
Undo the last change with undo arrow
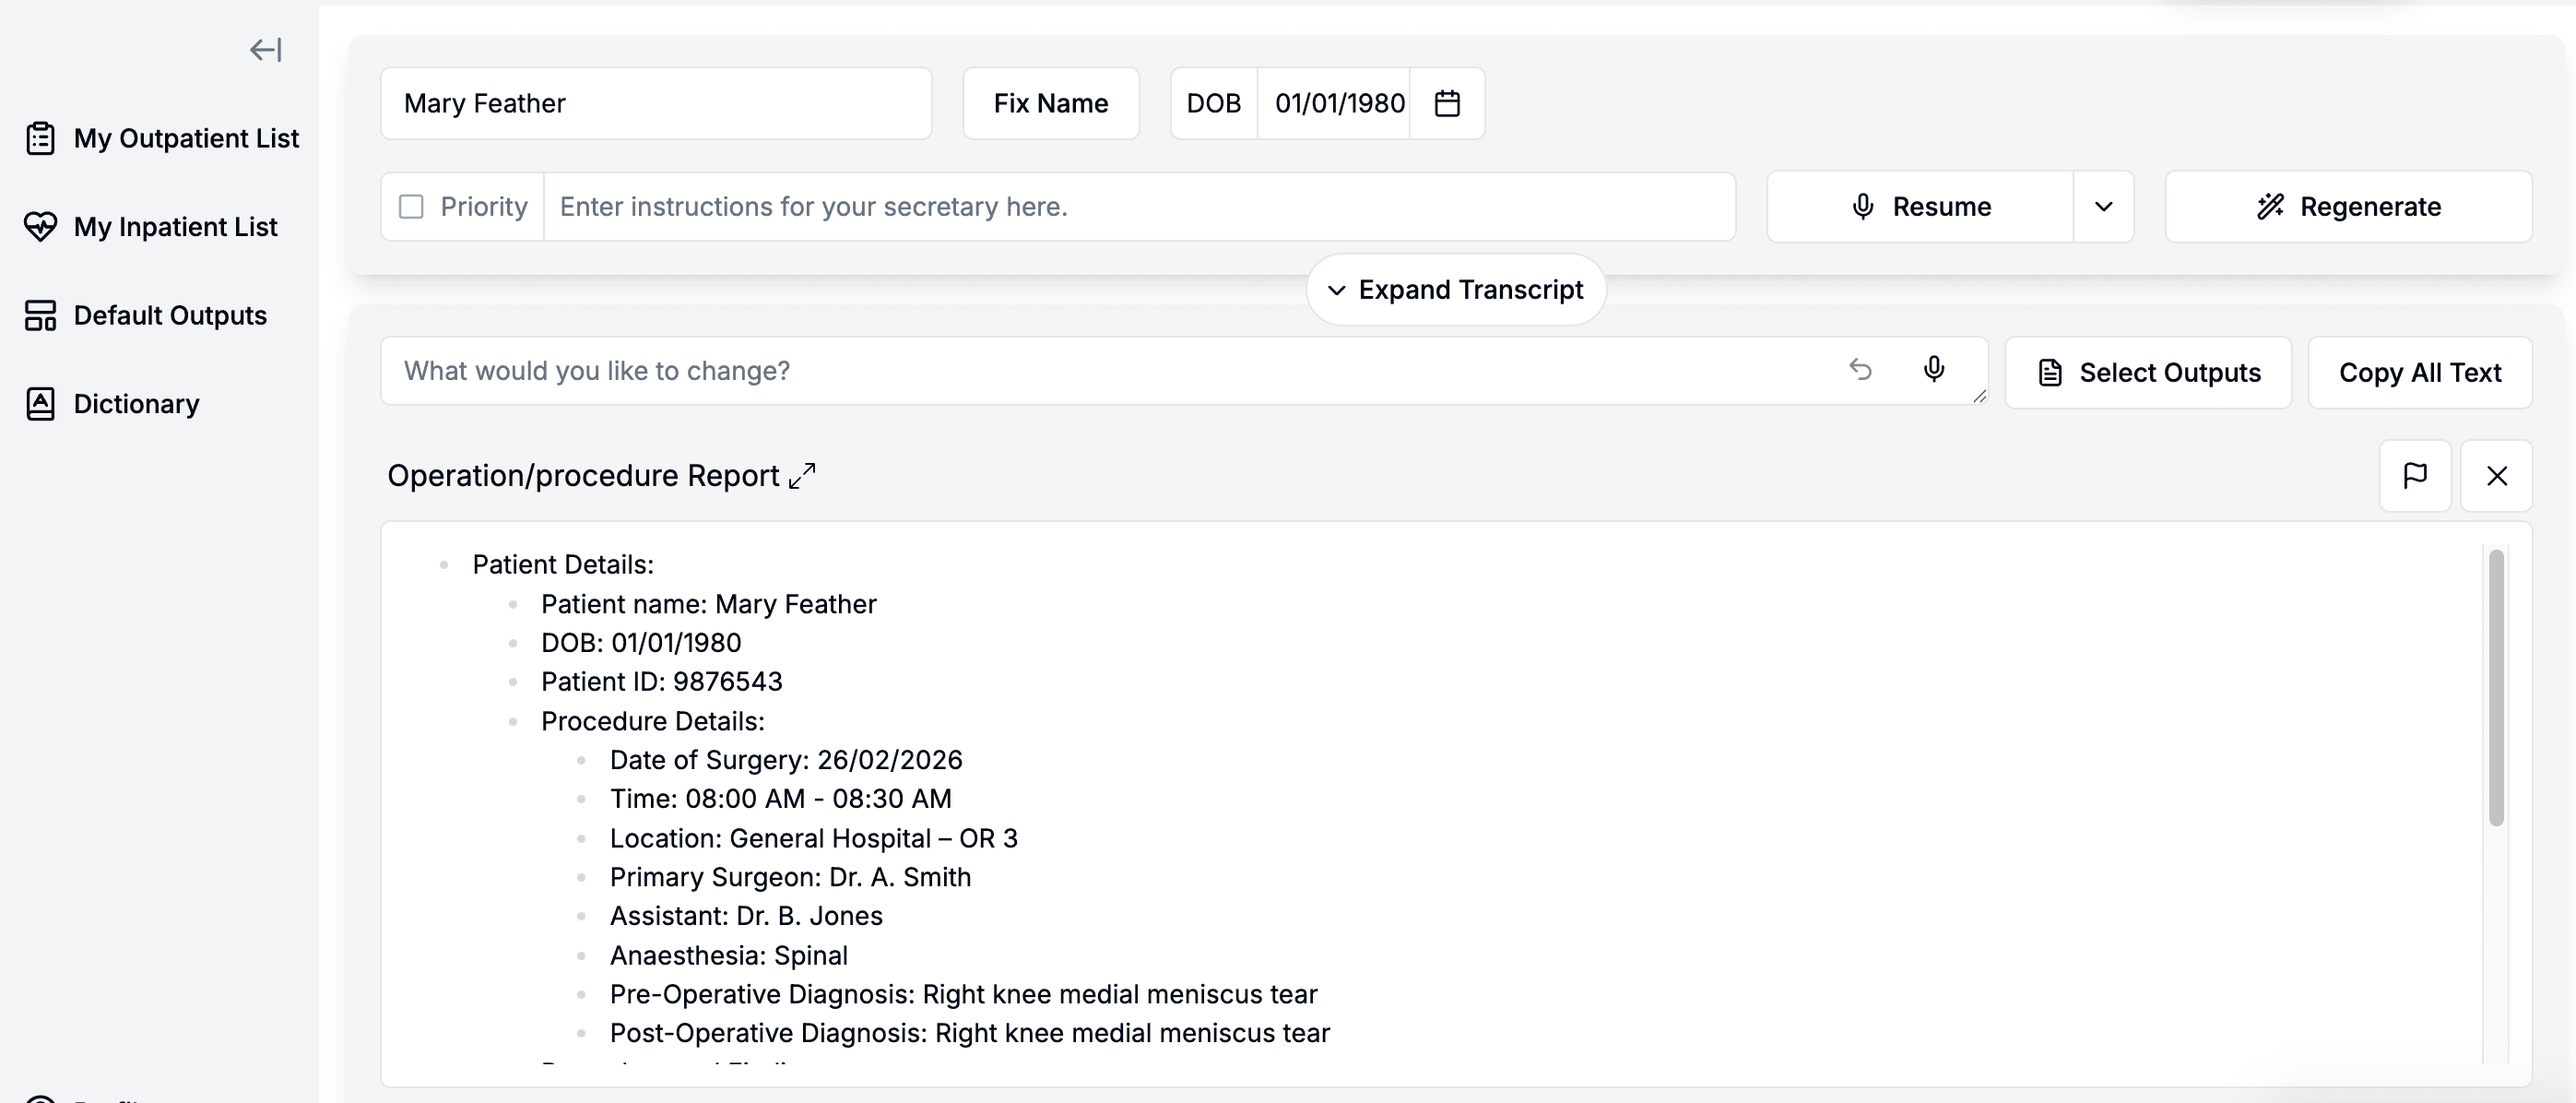1860,370
